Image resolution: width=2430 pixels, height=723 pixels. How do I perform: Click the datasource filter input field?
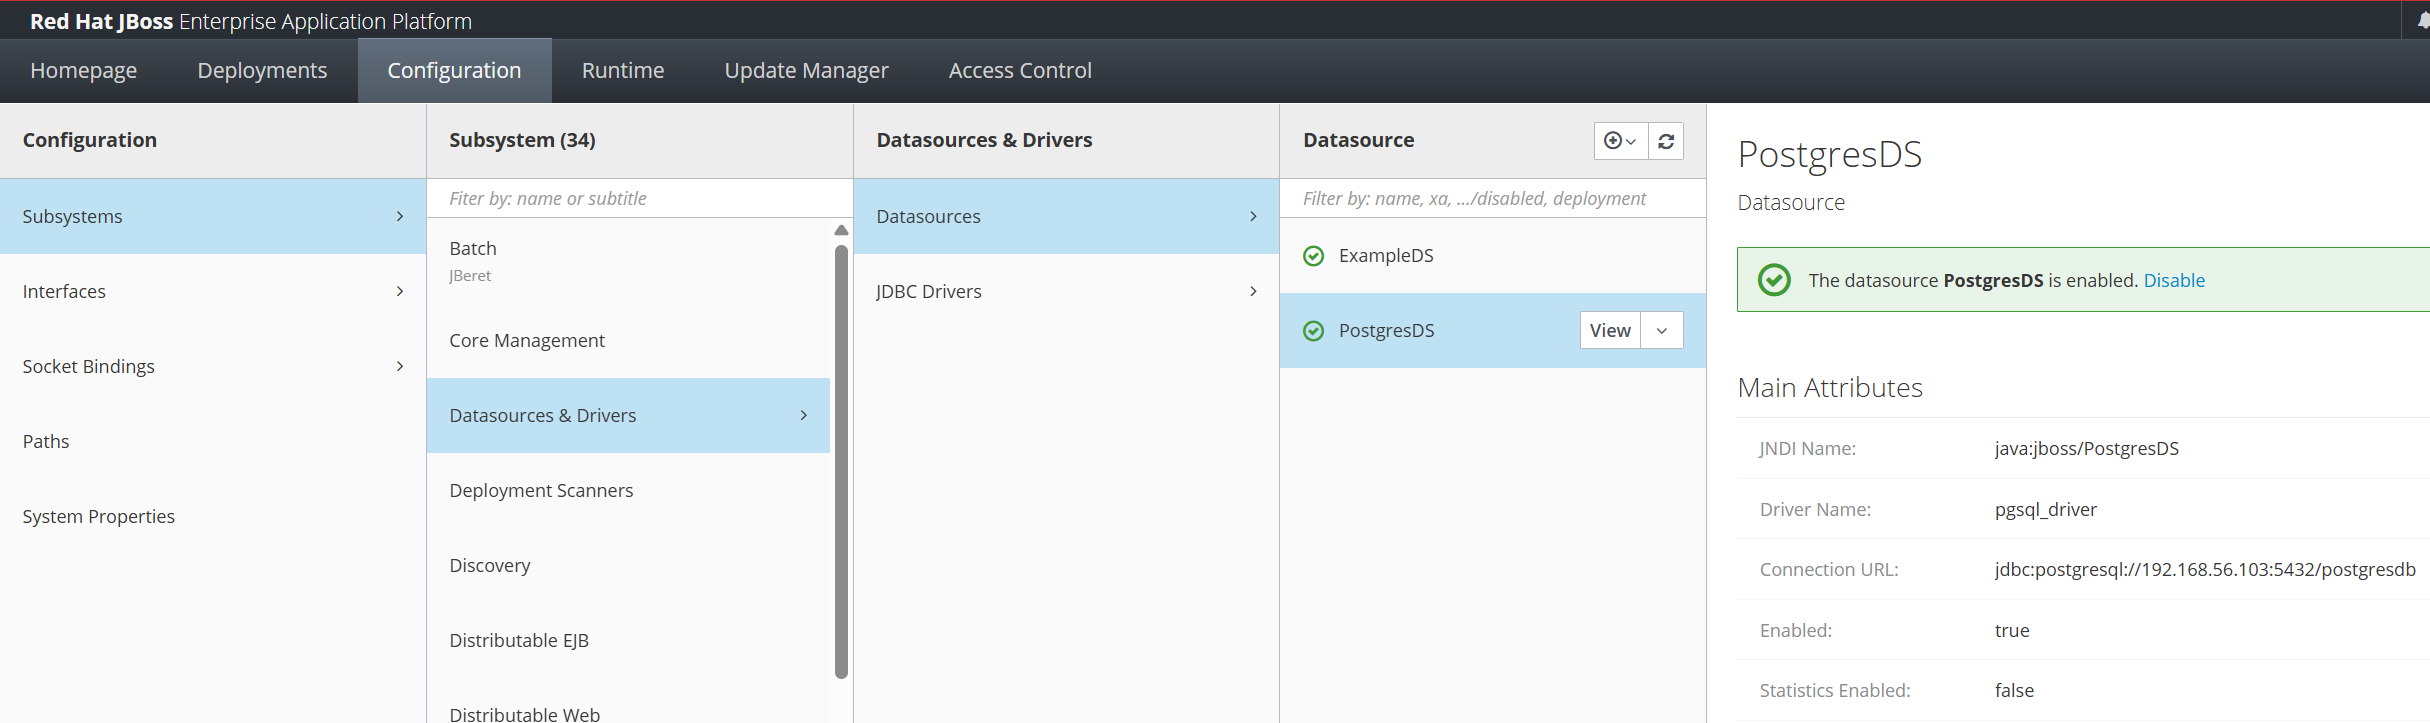(x=1493, y=199)
